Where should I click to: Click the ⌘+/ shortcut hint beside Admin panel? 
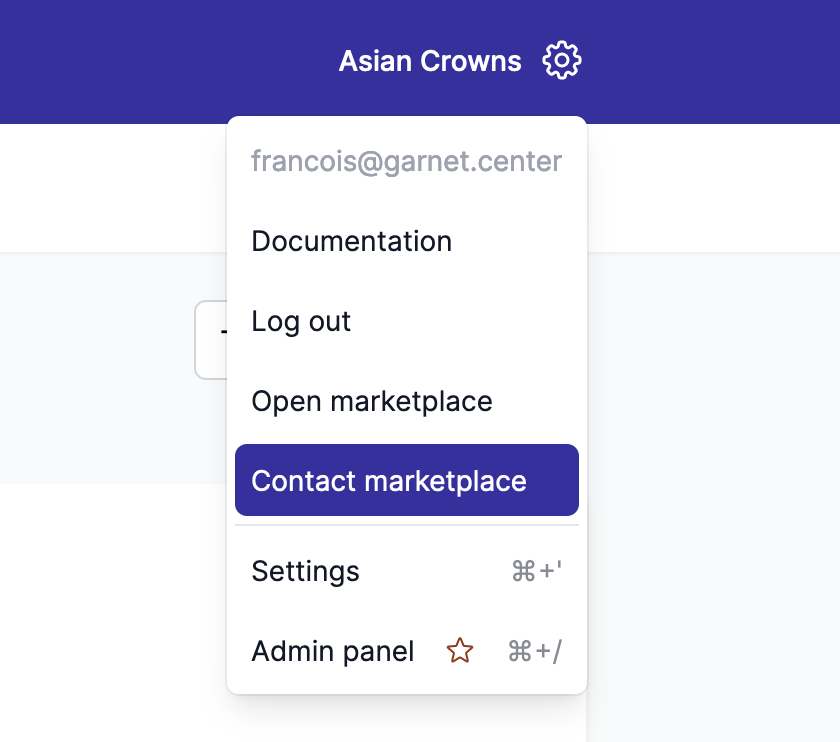click(x=534, y=651)
